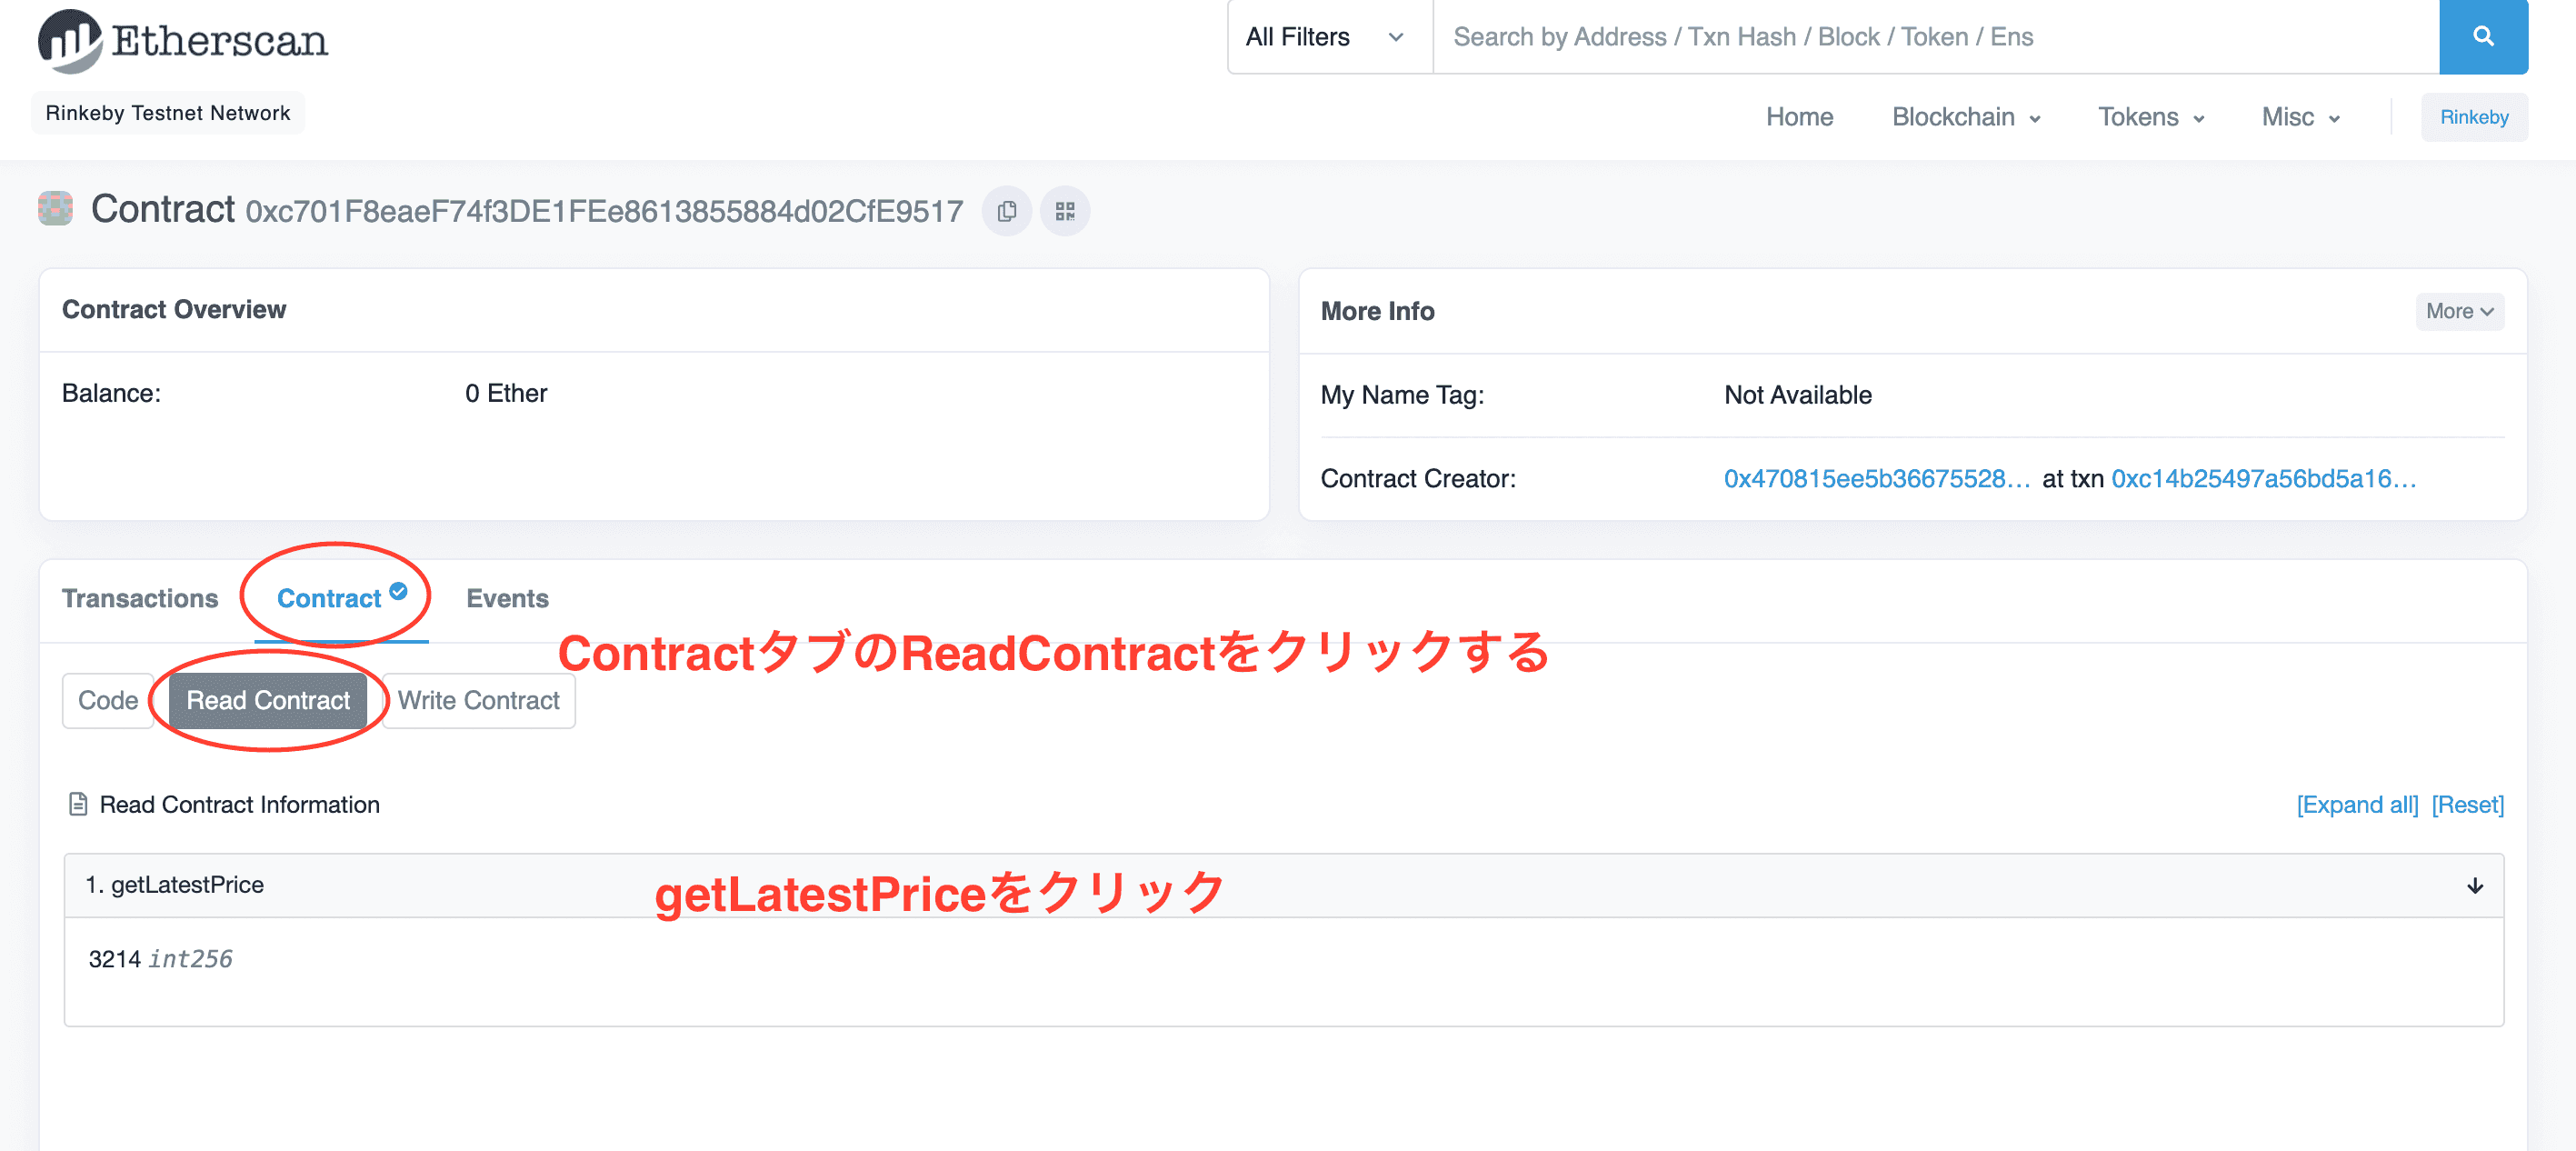2576x1151 pixels.
Task: Click the contract identicon avatar
Action: (x=56, y=209)
